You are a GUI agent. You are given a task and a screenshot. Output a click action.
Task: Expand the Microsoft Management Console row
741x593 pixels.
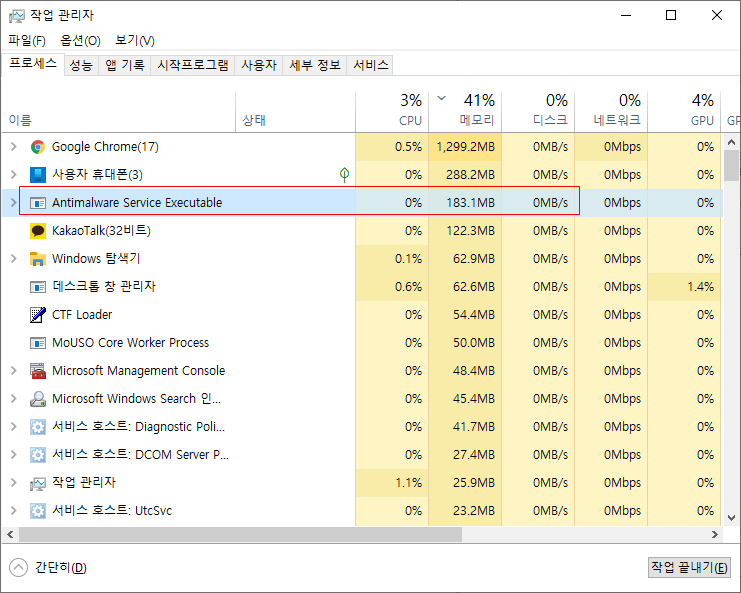[x=14, y=371]
